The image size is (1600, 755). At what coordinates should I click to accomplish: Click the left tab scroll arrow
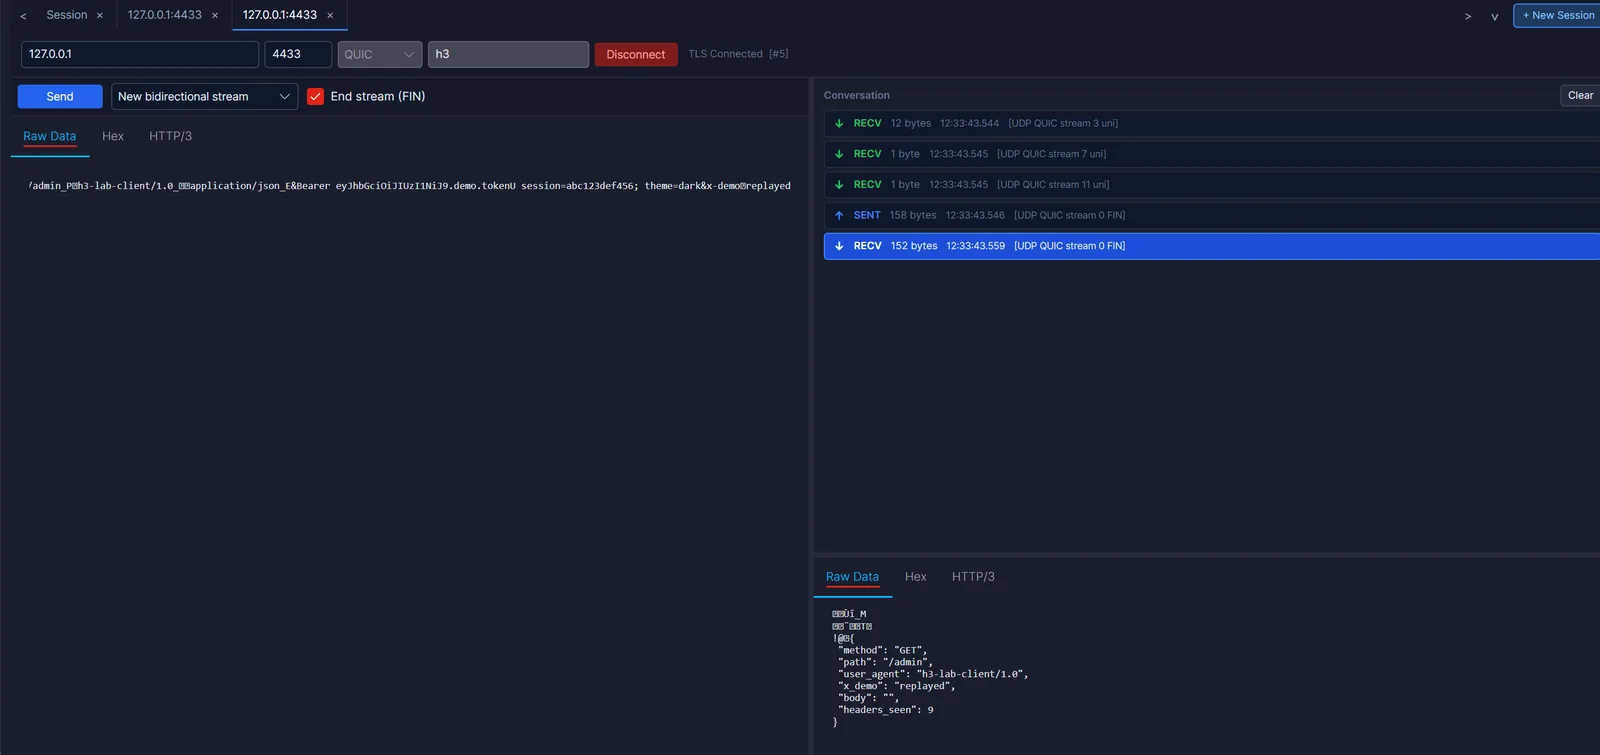point(23,16)
